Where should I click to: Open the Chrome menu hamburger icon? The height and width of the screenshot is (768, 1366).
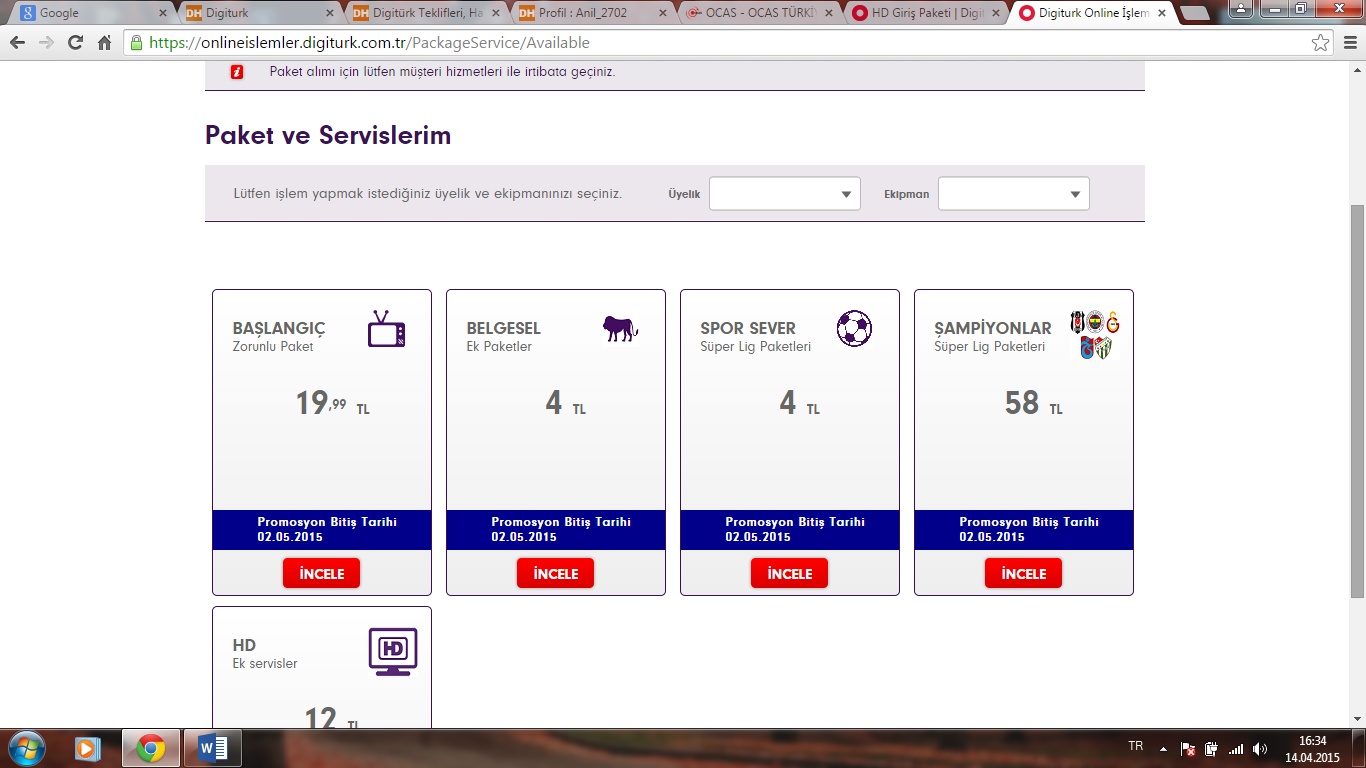(x=1348, y=43)
